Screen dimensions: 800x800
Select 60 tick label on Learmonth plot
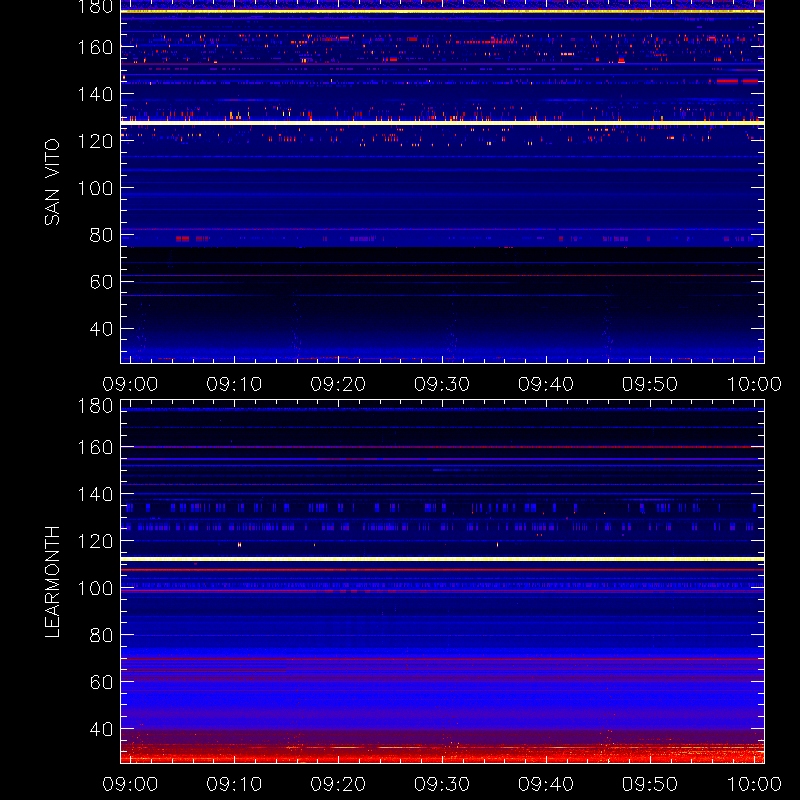101,682
